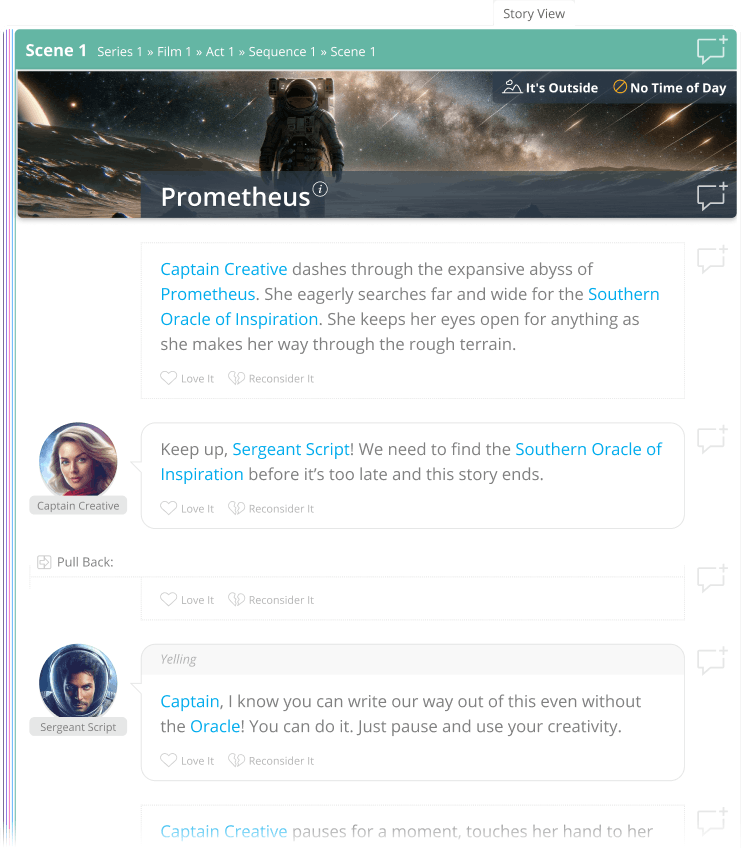This screenshot has width=741, height=848.
Task: Click info icon beside Prometheus title
Action: [x=320, y=188]
